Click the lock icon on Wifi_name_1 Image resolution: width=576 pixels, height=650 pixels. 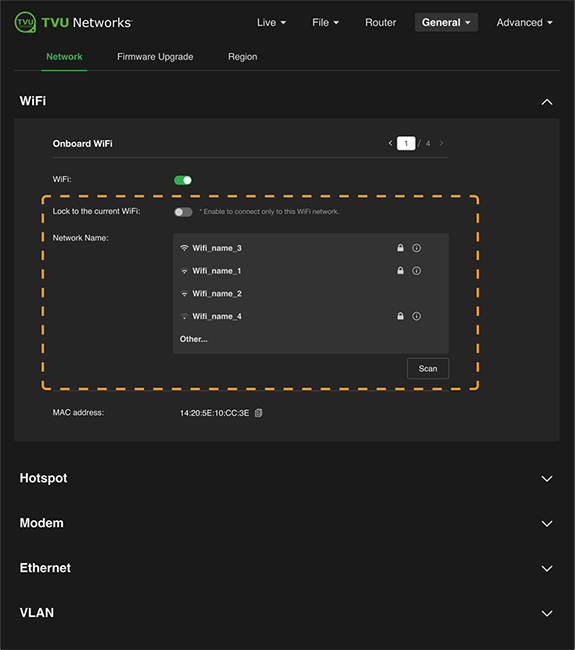click(400, 270)
